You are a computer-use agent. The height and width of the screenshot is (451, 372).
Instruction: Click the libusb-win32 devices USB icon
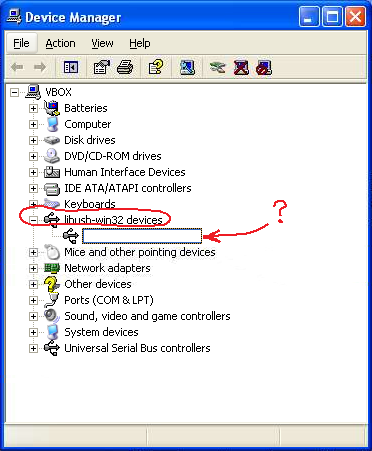(x=52, y=219)
